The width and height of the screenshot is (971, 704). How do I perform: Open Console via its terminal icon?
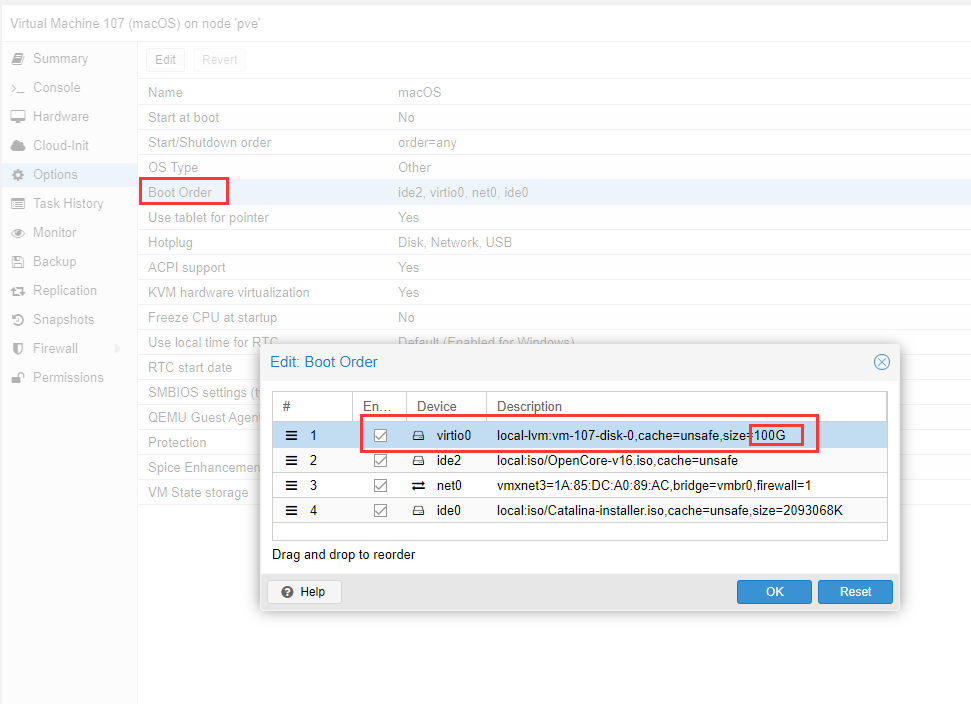point(18,88)
